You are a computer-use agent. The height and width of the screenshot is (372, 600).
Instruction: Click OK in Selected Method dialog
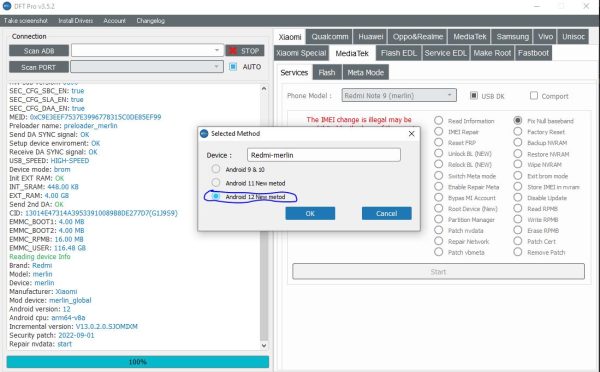[310, 213]
